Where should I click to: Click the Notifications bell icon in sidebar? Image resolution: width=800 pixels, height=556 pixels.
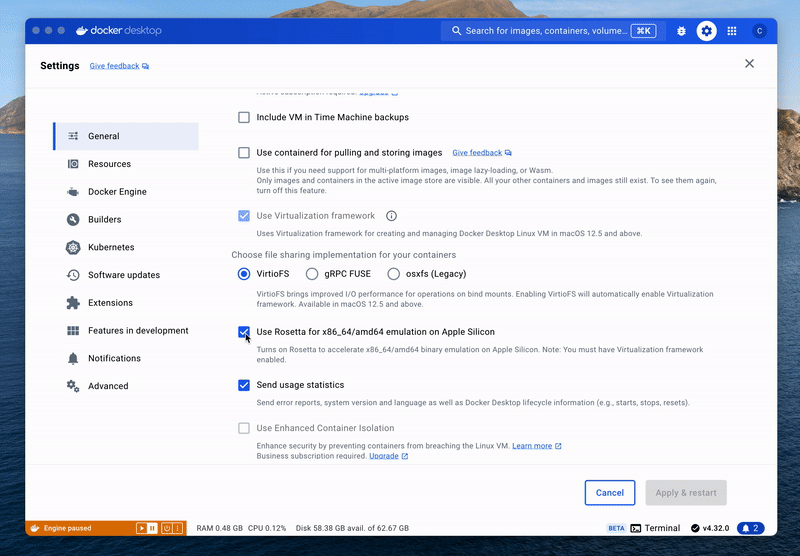pyautogui.click(x=73, y=359)
